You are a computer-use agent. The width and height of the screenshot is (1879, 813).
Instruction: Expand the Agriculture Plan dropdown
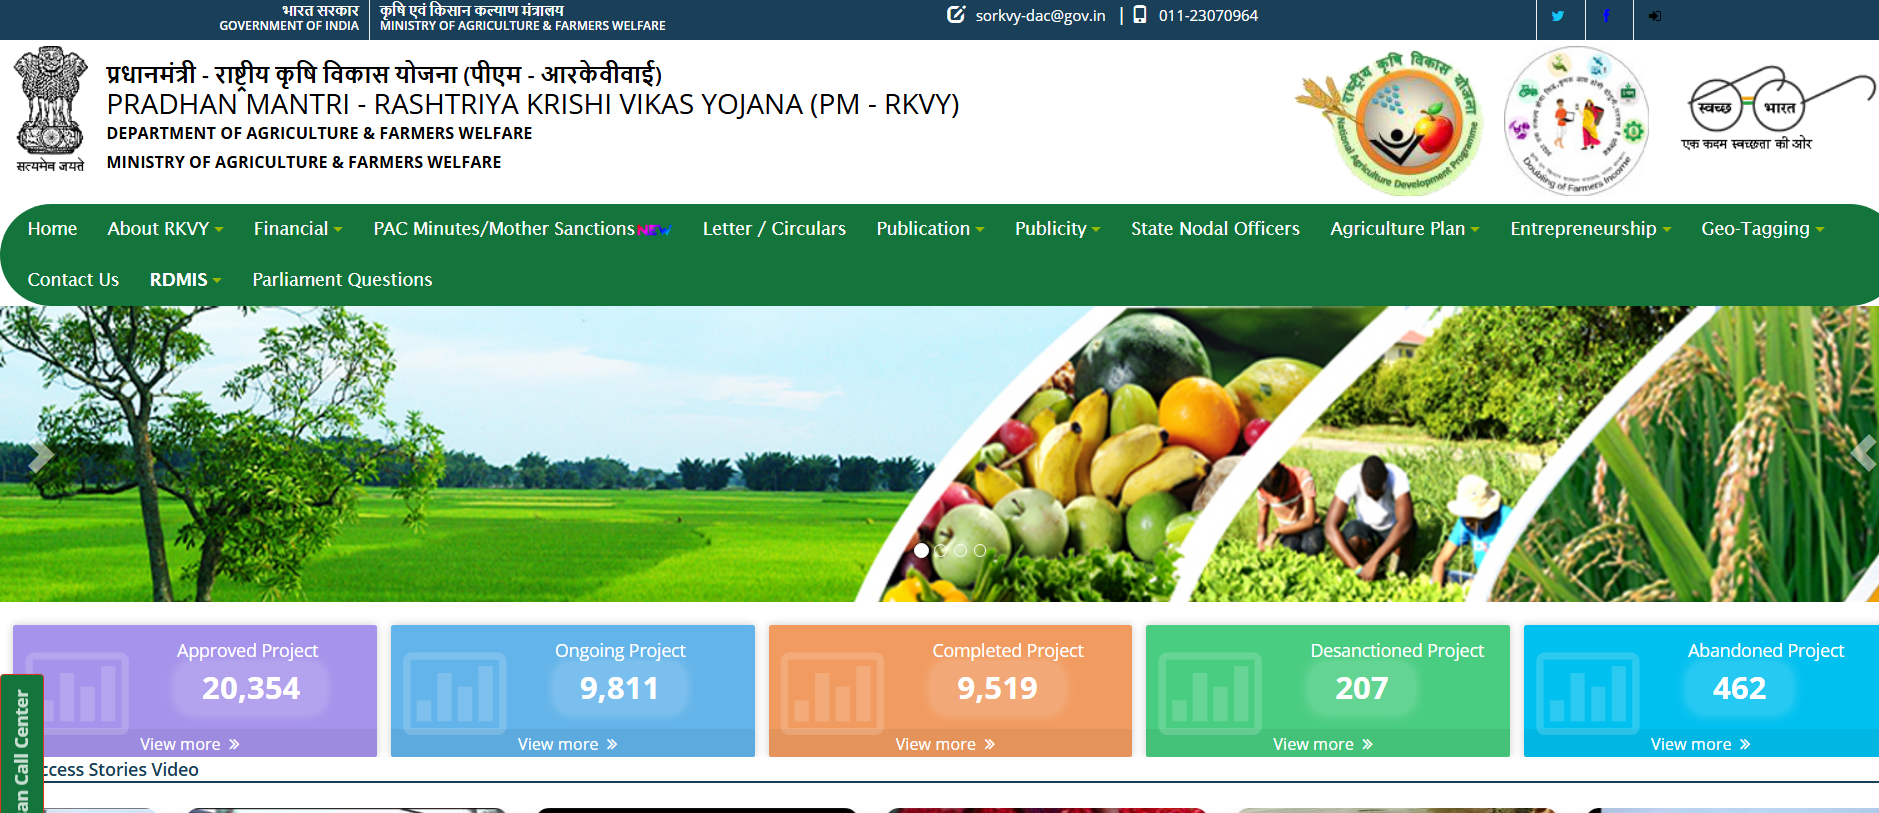tap(1405, 229)
